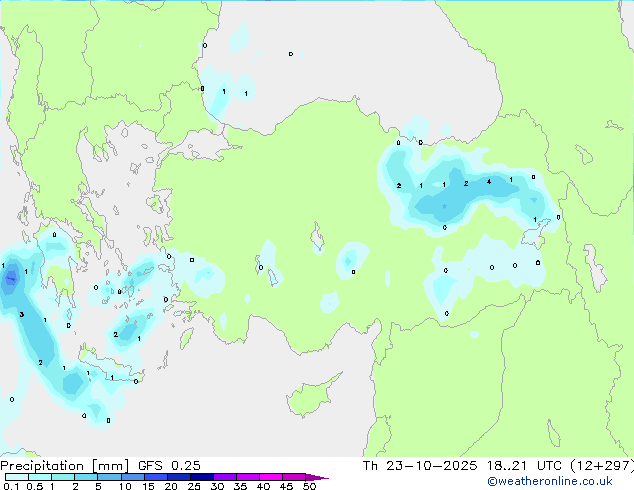Image resolution: width=634 pixels, height=490 pixels.
Task: Click the legend scale label '45'
Action: point(287,486)
